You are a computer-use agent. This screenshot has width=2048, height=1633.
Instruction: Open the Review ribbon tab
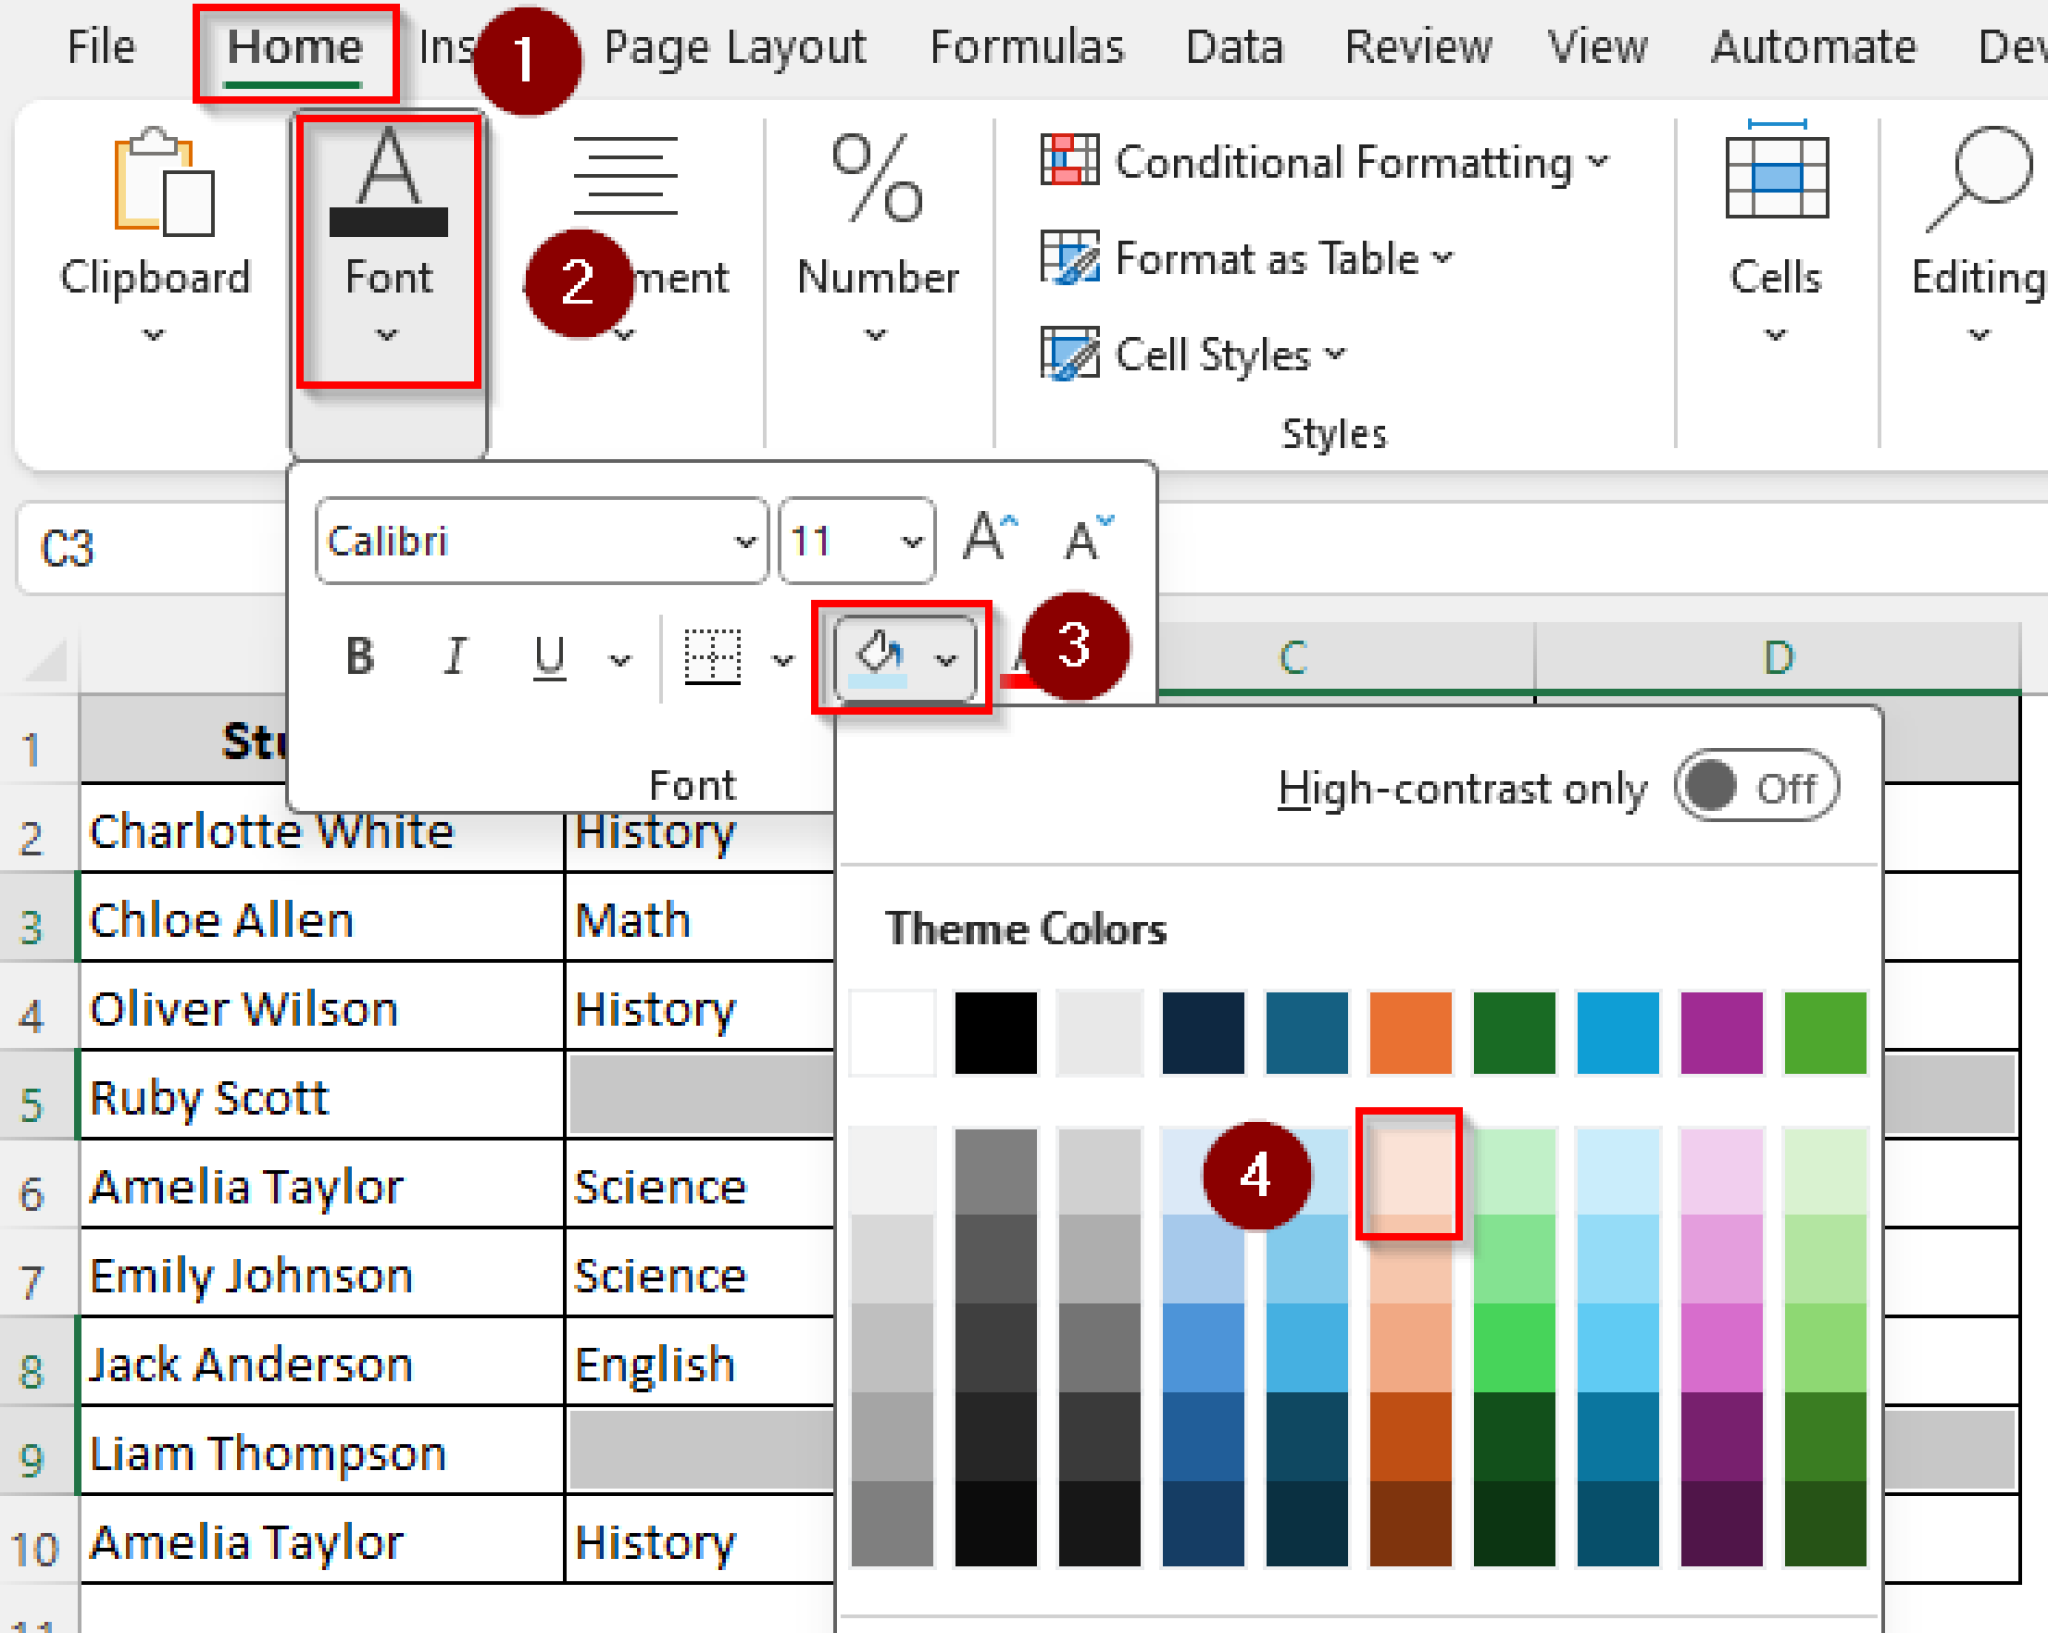1418,46
